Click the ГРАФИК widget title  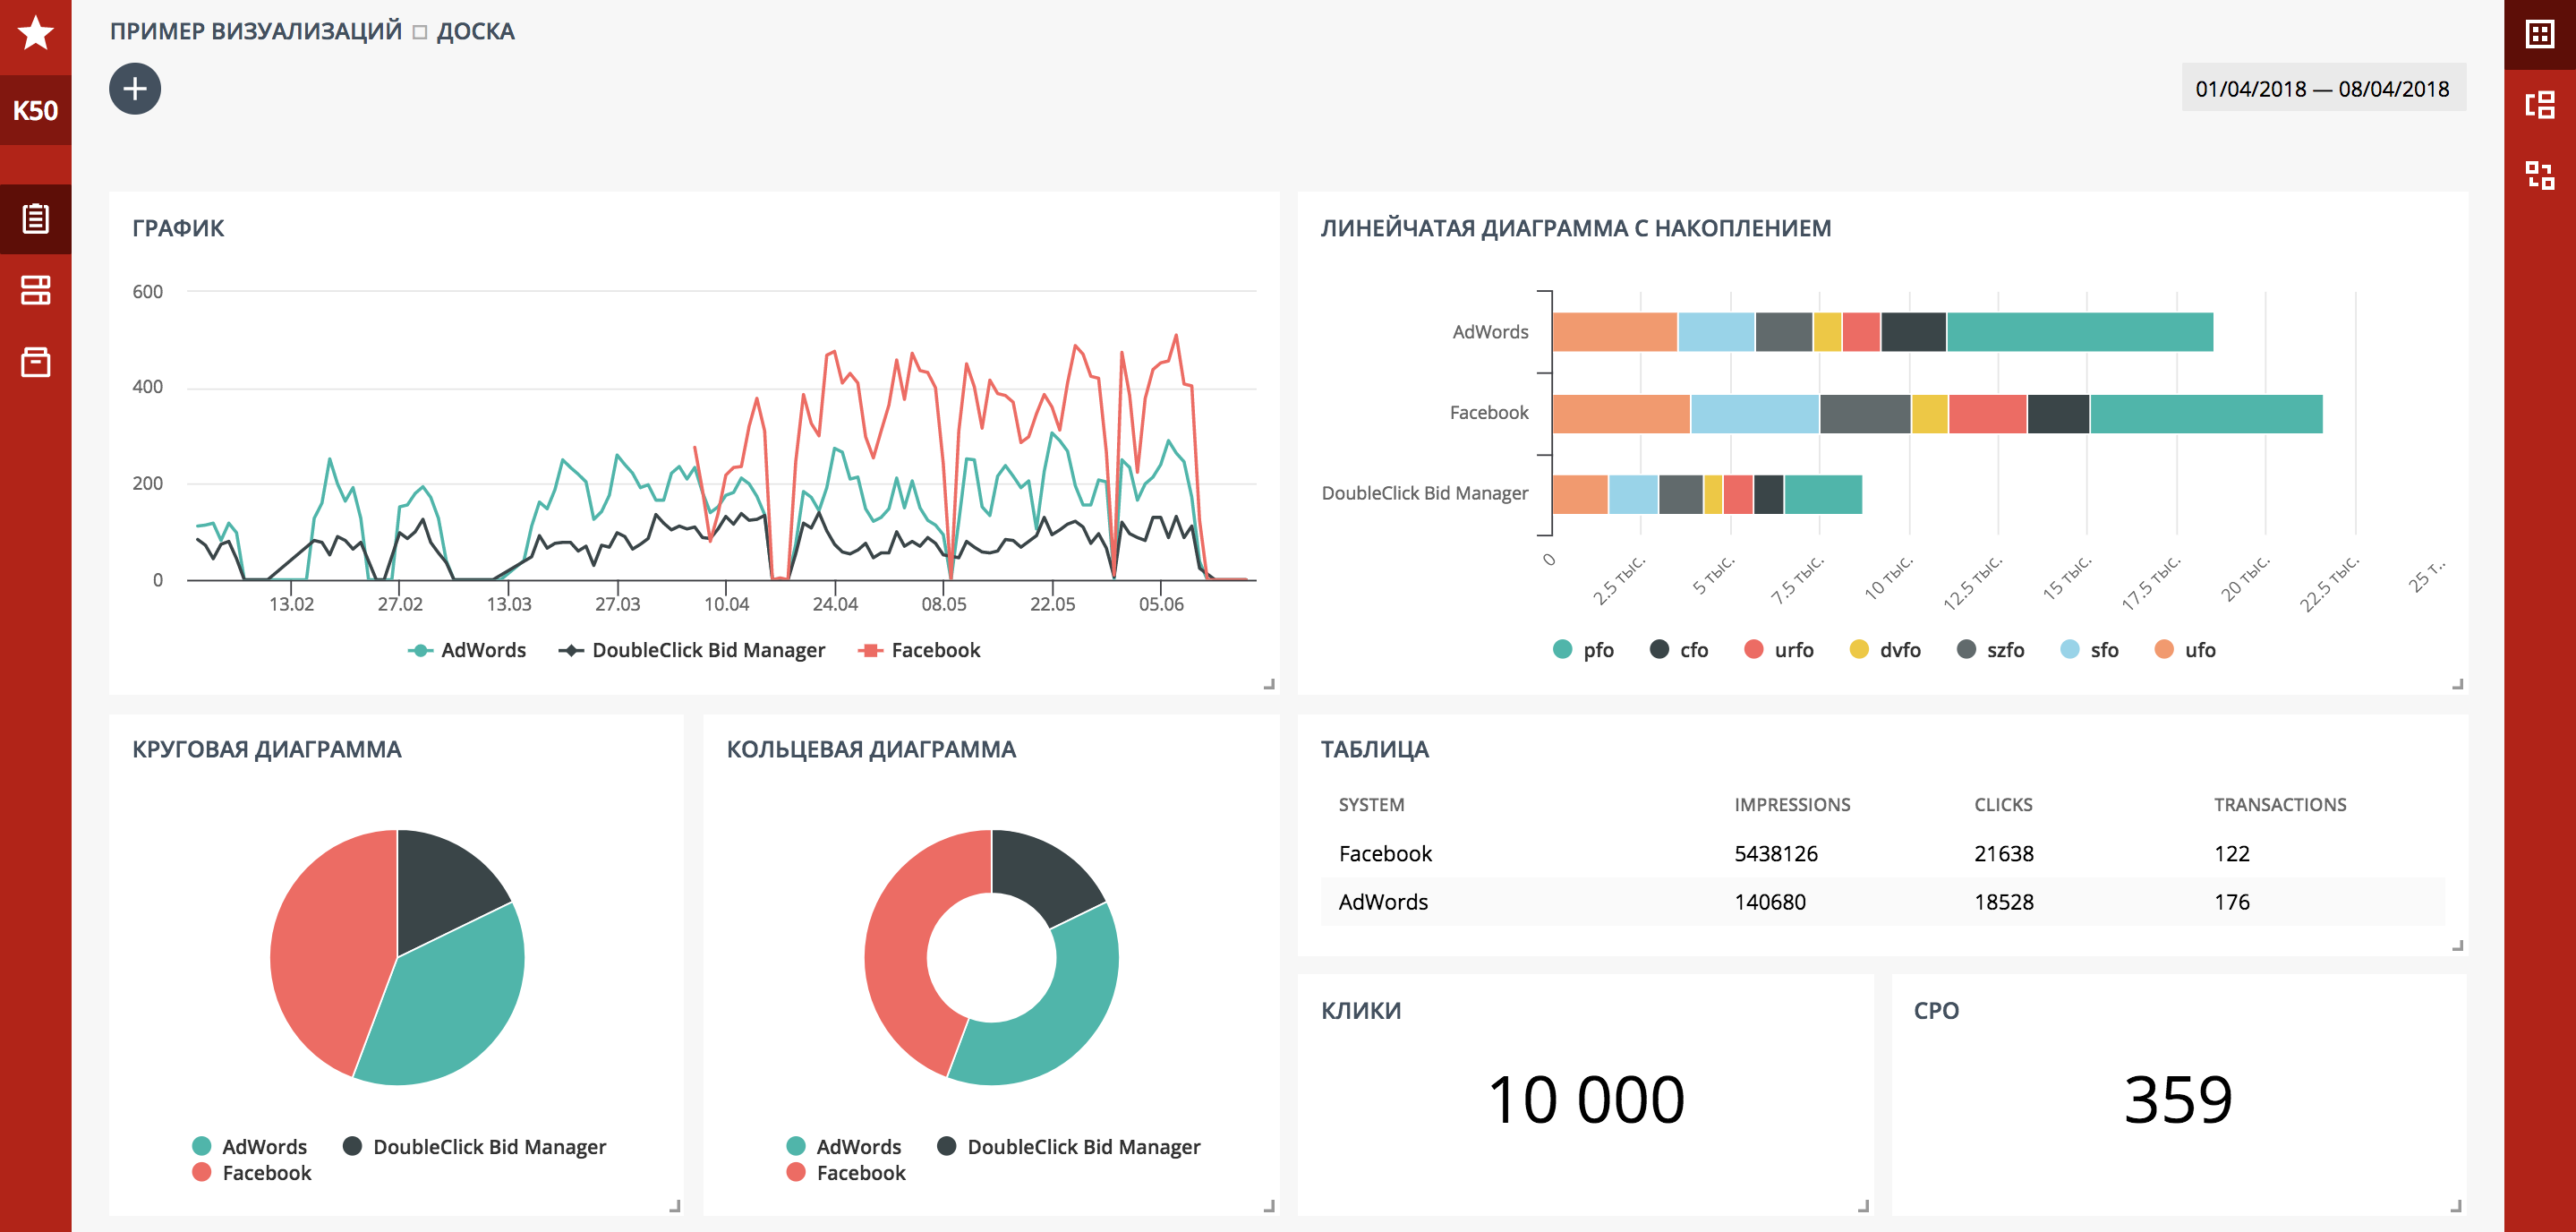pos(178,228)
